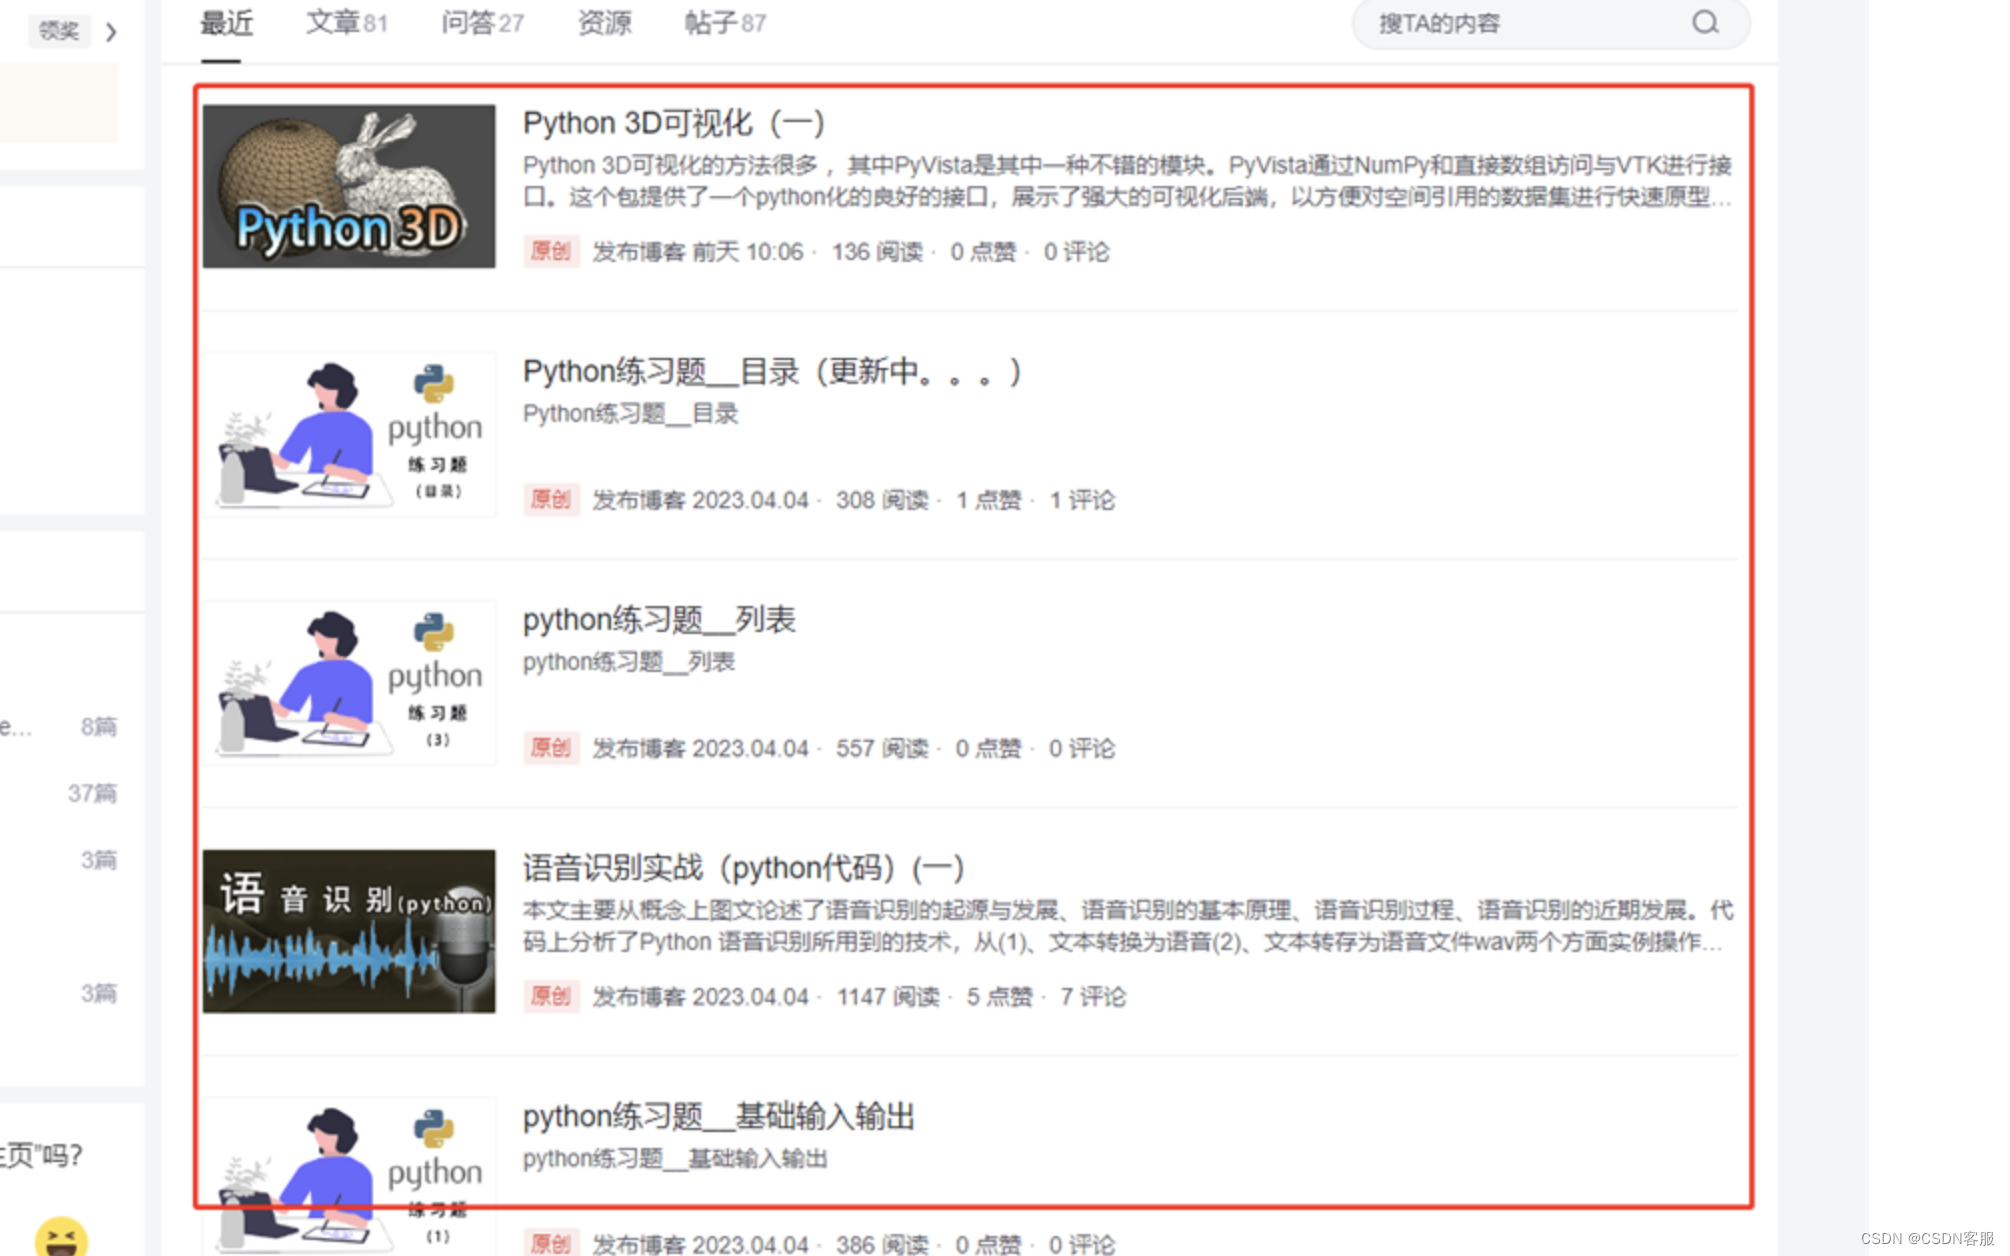The image size is (2010, 1256).
Task: Click the 37篇 category count
Action: tap(92, 793)
